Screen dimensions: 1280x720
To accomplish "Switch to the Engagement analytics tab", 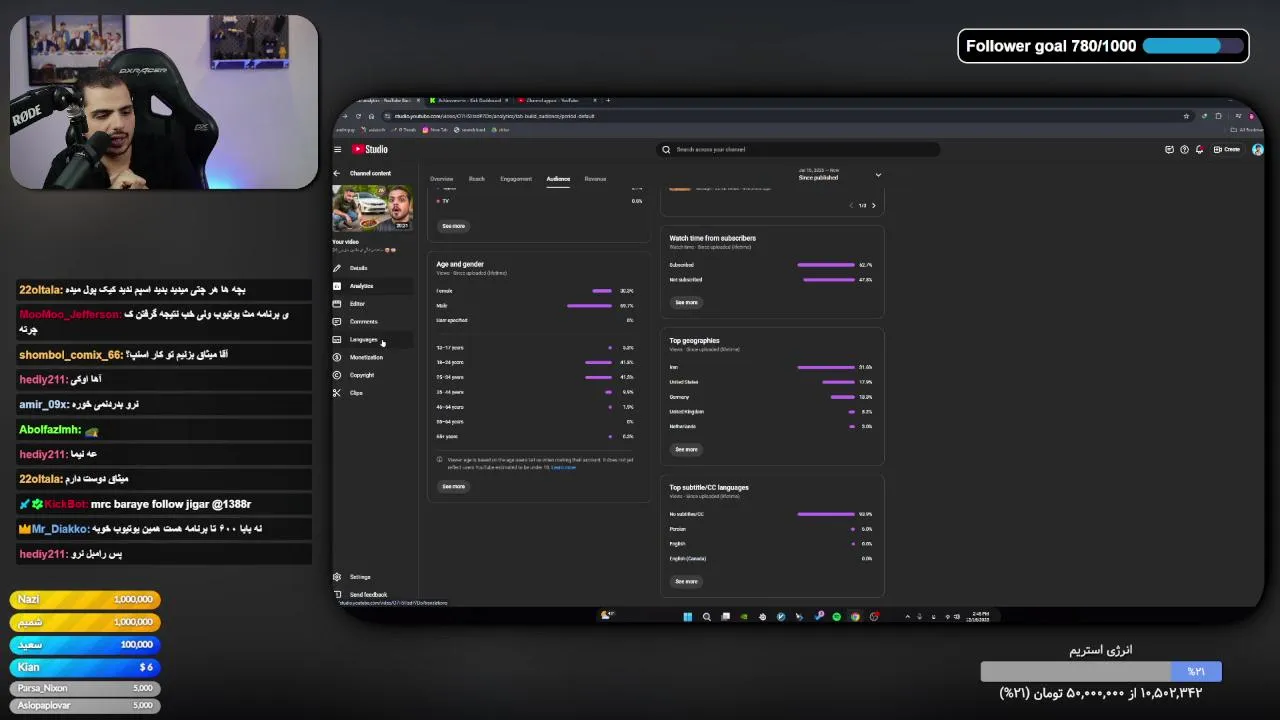I will (x=516, y=179).
